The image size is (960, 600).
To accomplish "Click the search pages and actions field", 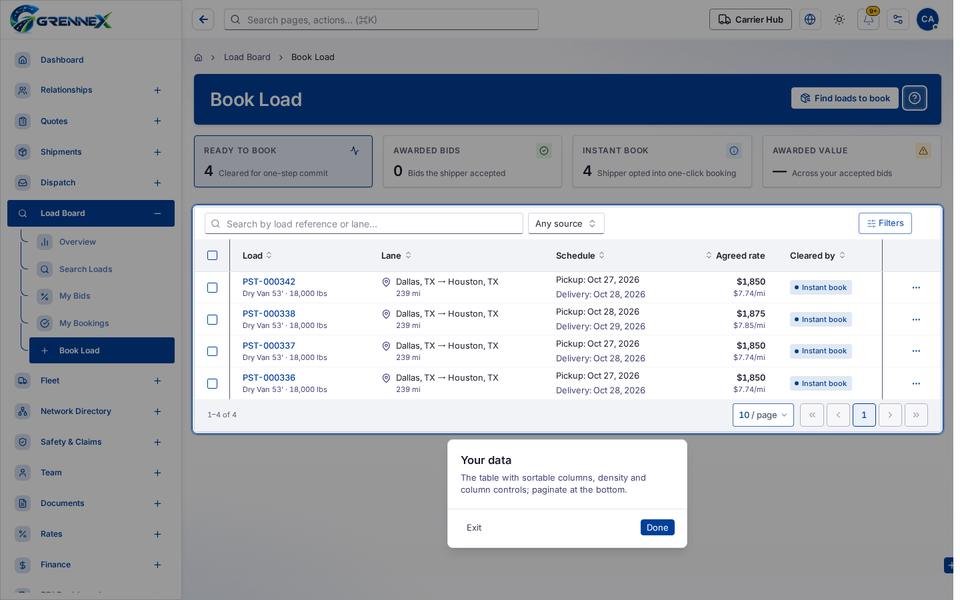I will [381, 20].
